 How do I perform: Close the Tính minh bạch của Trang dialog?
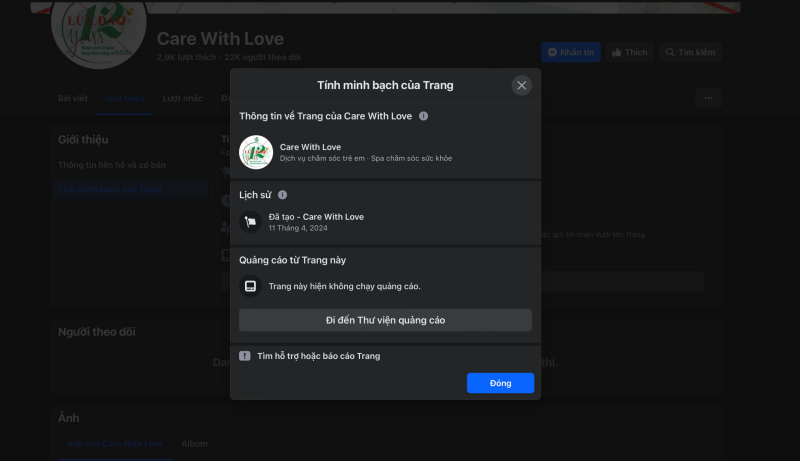pyautogui.click(x=521, y=85)
